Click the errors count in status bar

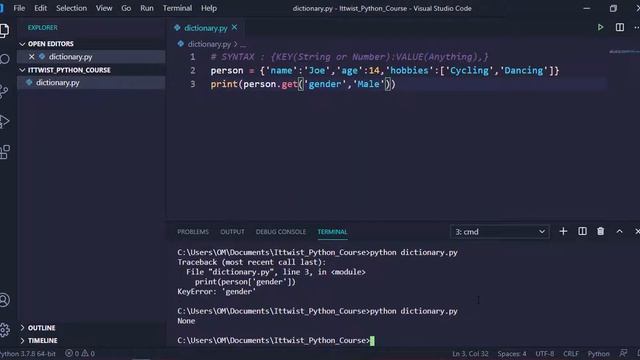point(72,353)
